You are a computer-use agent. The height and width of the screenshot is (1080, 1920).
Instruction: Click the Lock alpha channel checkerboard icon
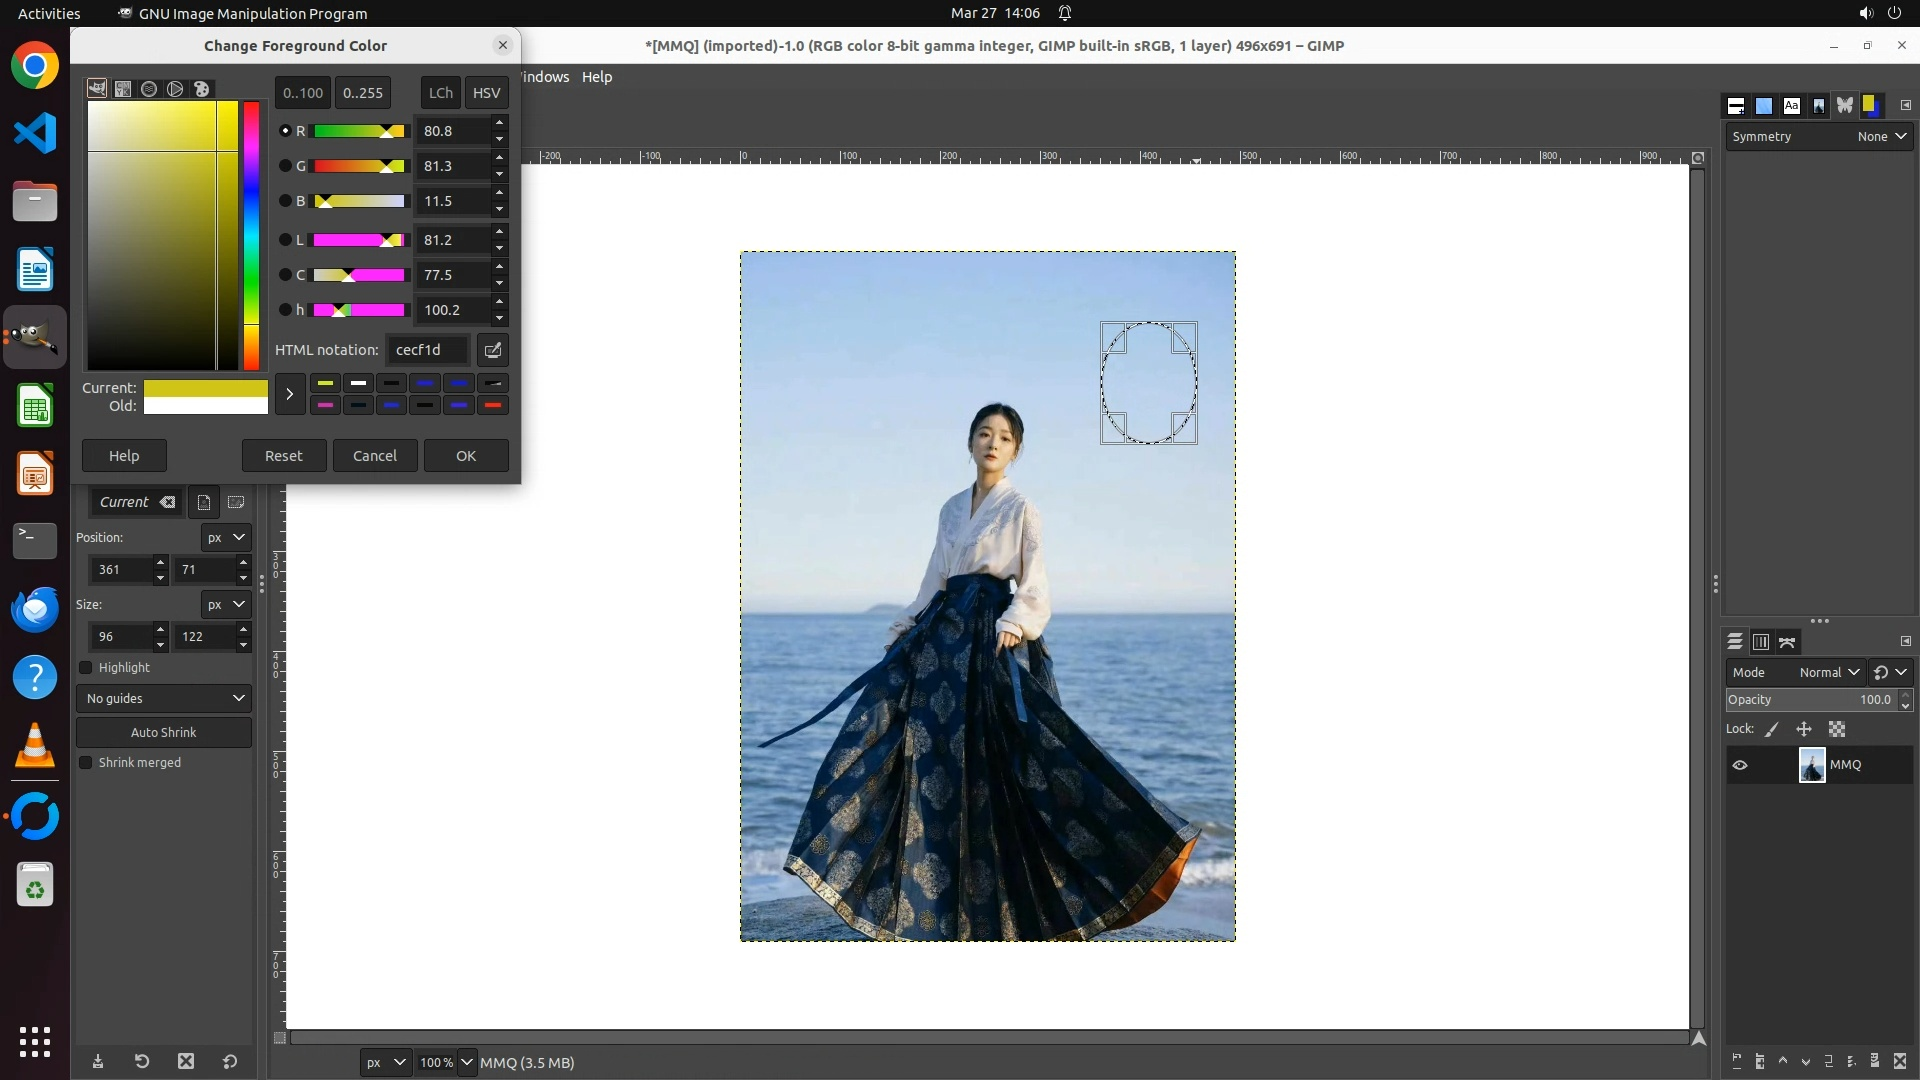(x=1837, y=729)
